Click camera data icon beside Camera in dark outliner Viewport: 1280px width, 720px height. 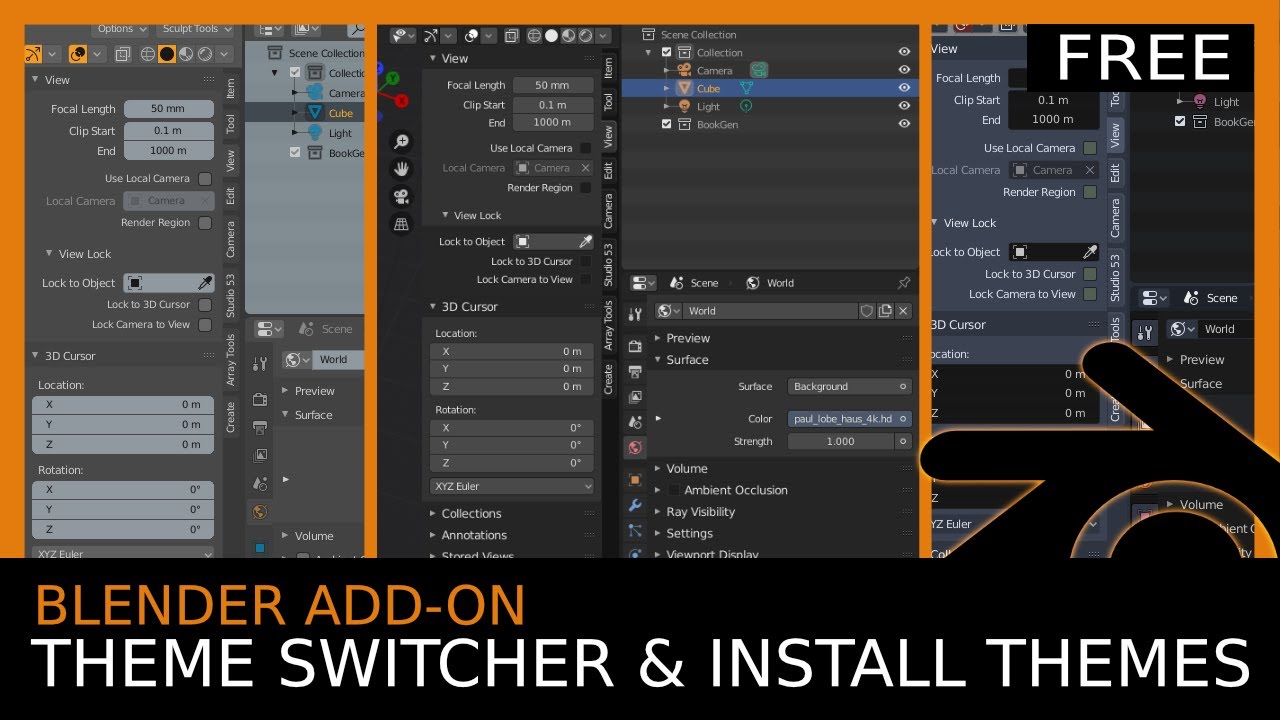click(761, 70)
